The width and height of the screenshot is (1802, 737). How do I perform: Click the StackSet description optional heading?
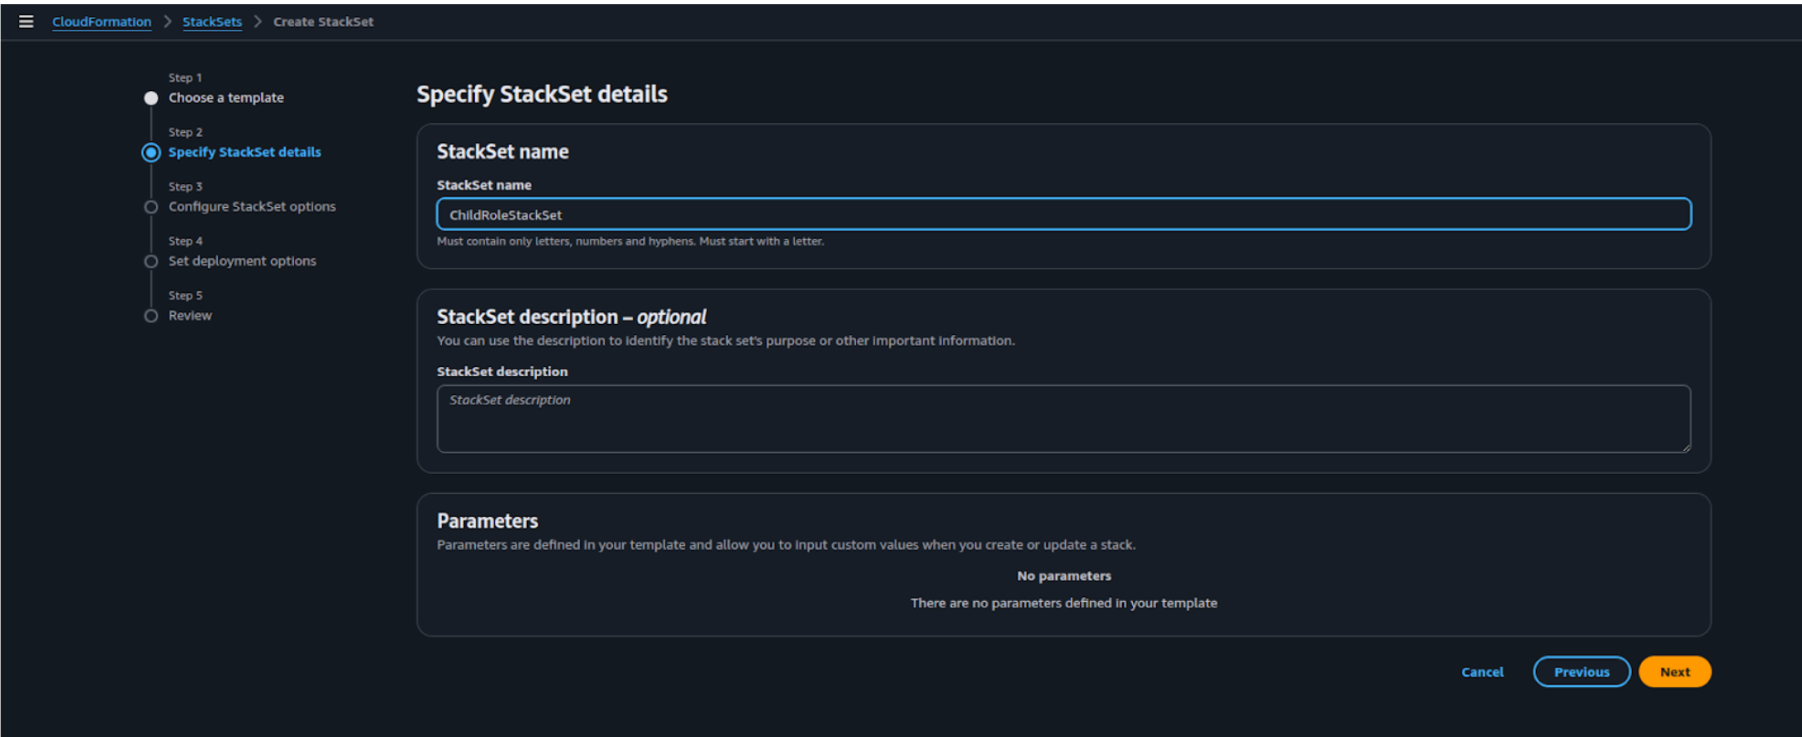point(571,317)
